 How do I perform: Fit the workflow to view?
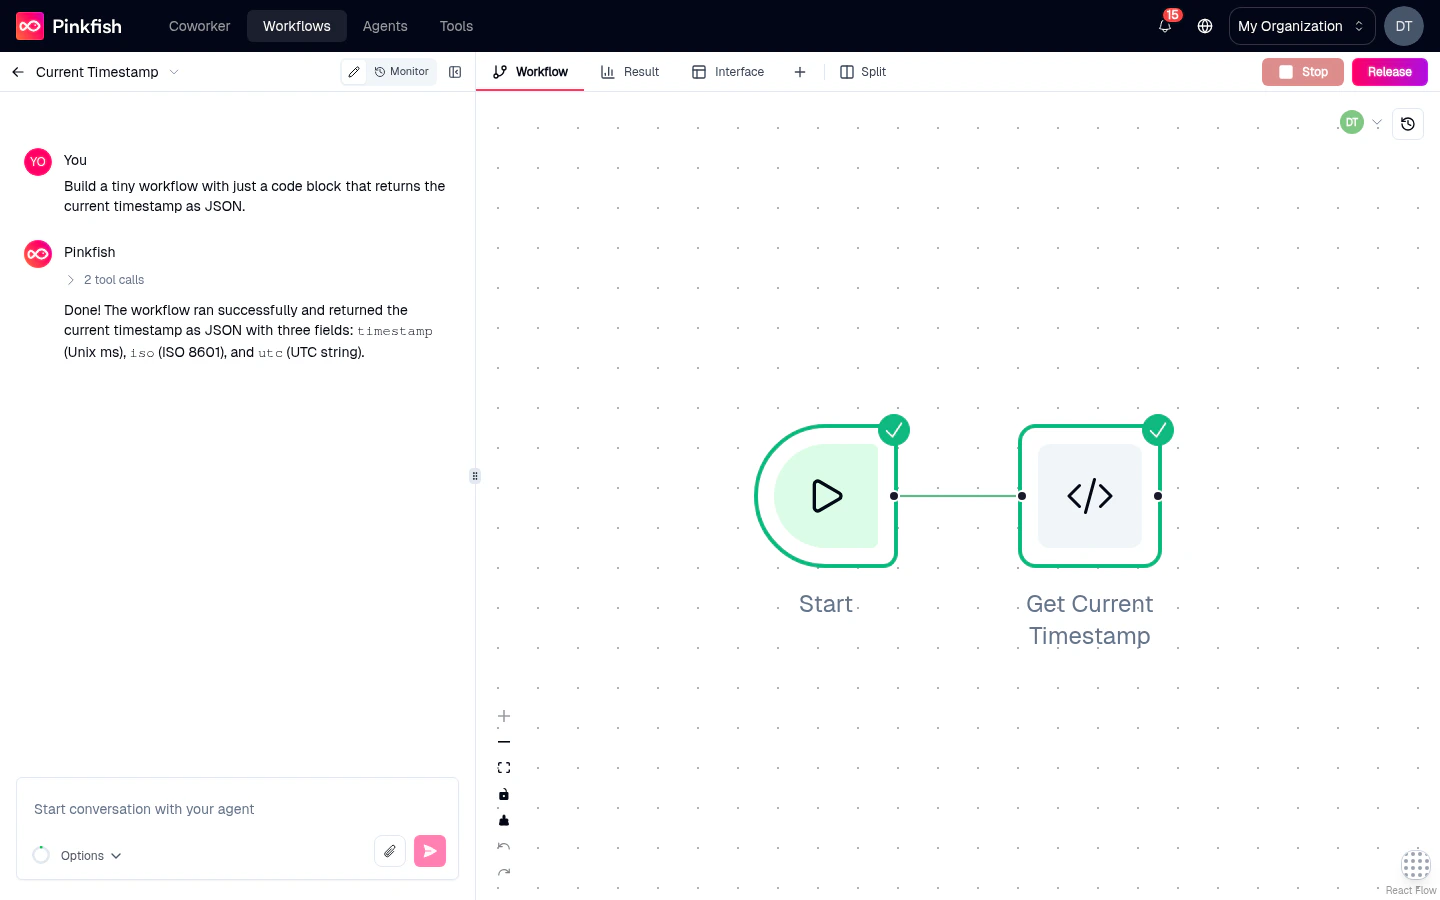504,767
